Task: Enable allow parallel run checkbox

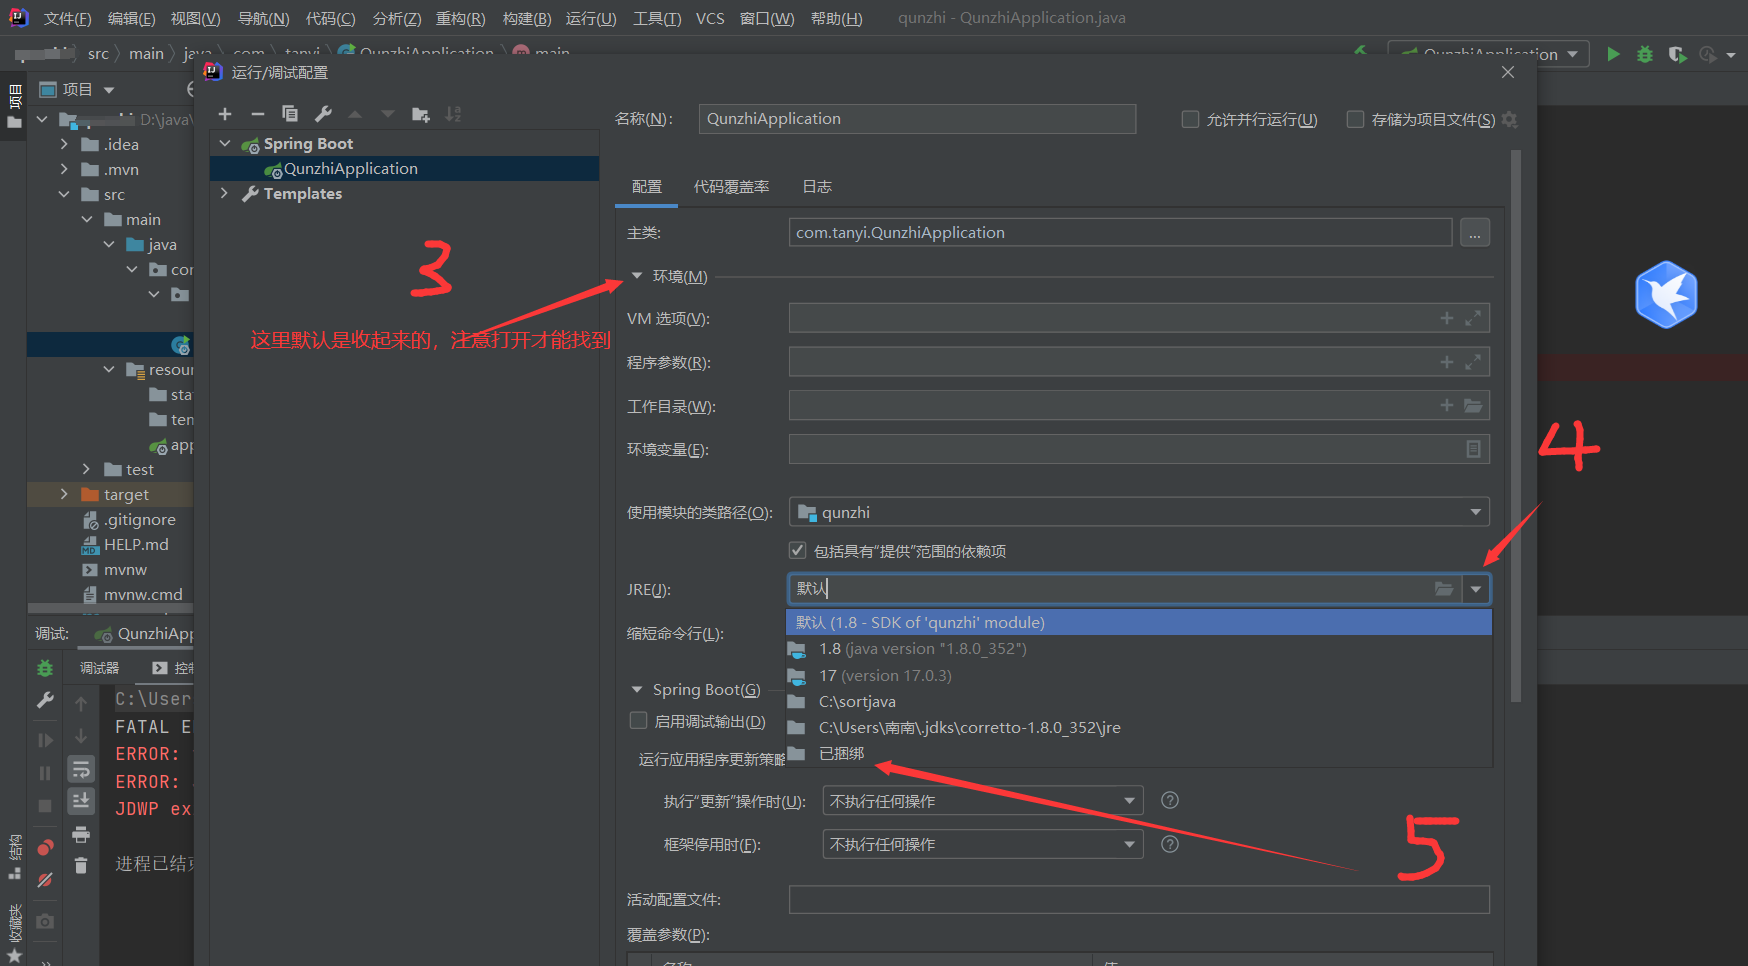Action: point(1190,119)
